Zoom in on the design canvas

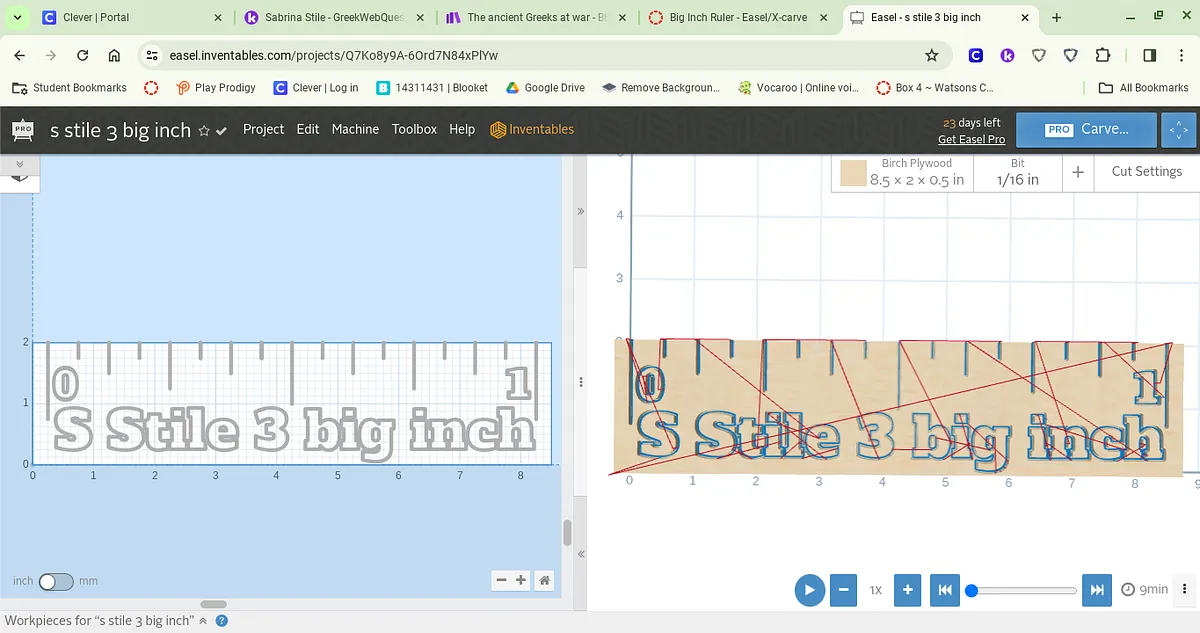(x=521, y=580)
